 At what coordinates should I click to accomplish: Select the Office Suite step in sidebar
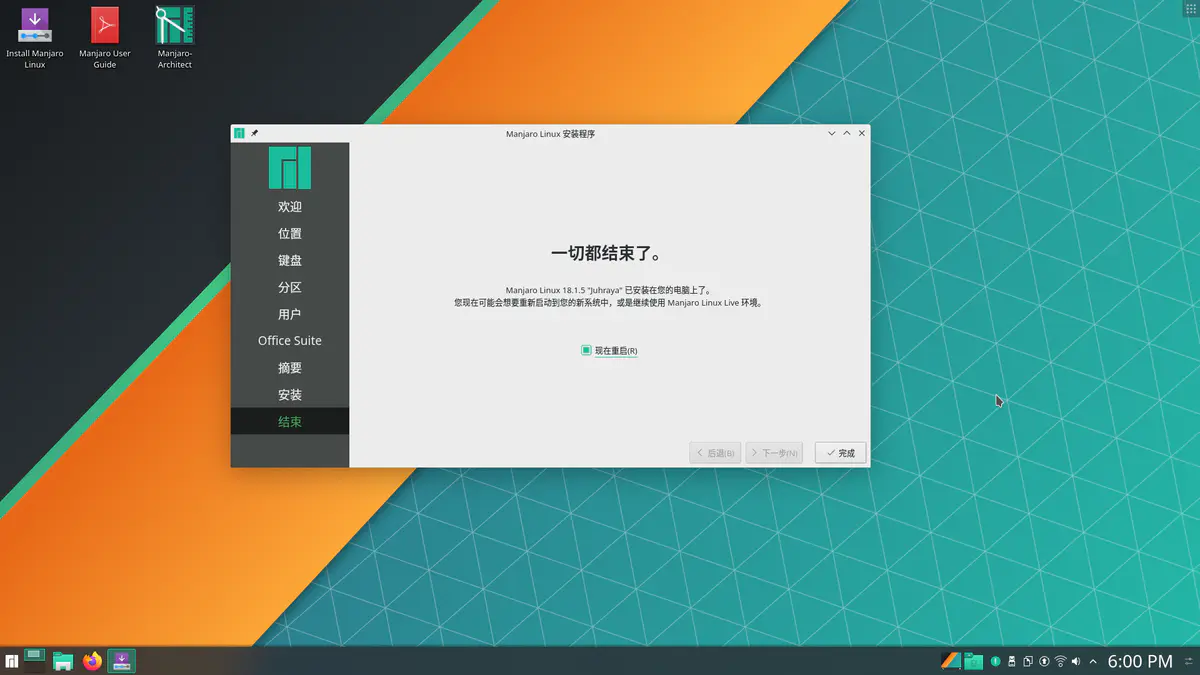(x=290, y=341)
